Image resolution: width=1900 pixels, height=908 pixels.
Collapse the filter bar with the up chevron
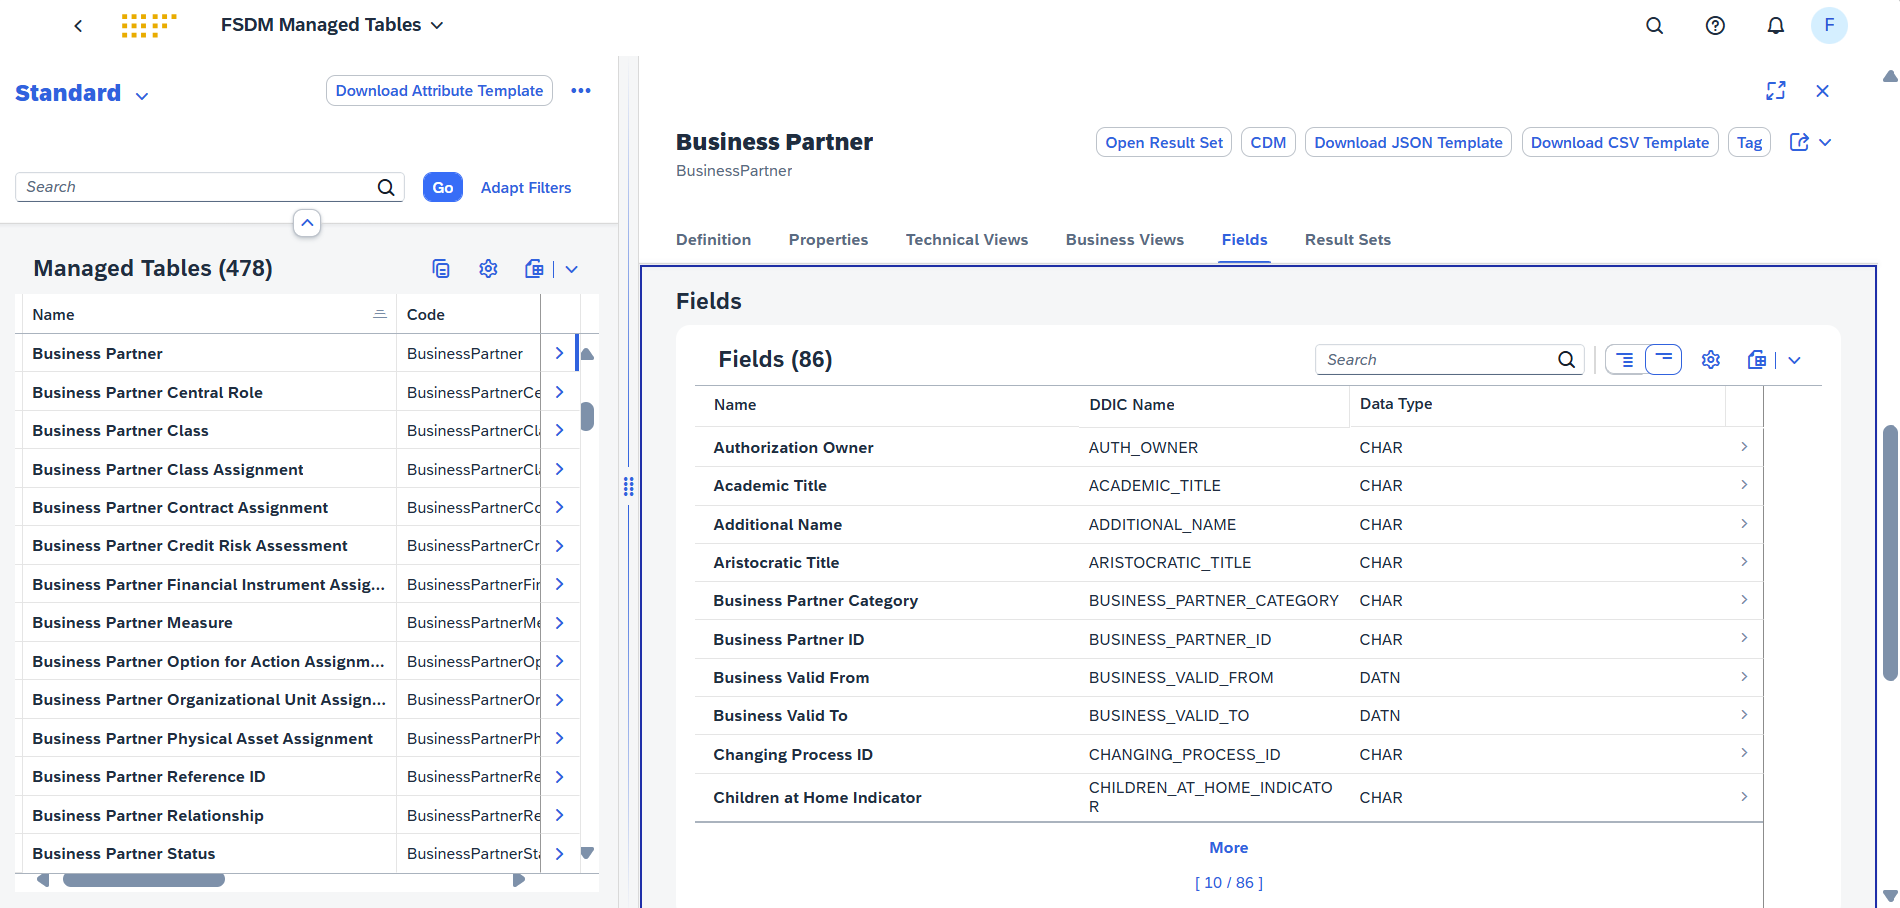(x=307, y=223)
